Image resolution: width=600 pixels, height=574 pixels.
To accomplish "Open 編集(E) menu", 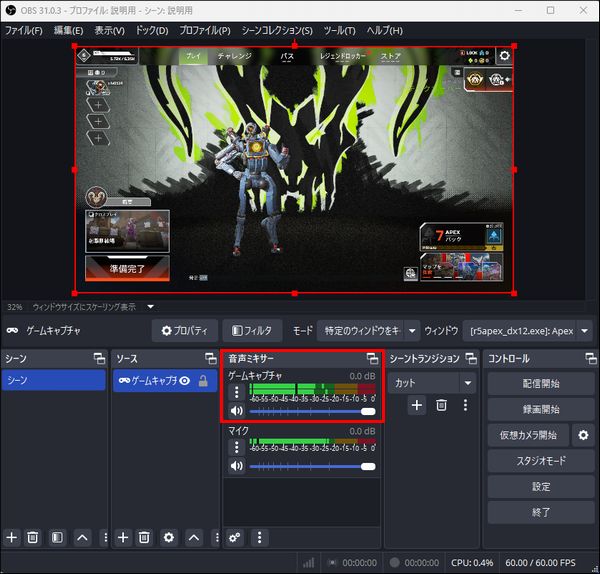I will point(68,30).
